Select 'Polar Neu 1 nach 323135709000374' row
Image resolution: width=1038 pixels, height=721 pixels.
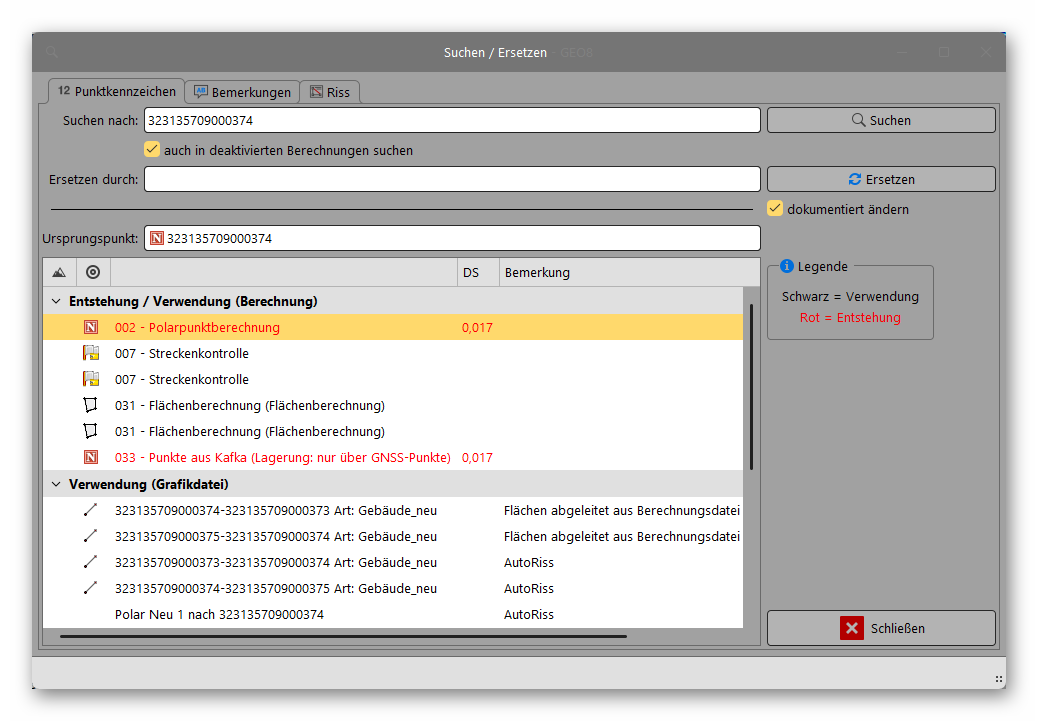[x=393, y=614]
